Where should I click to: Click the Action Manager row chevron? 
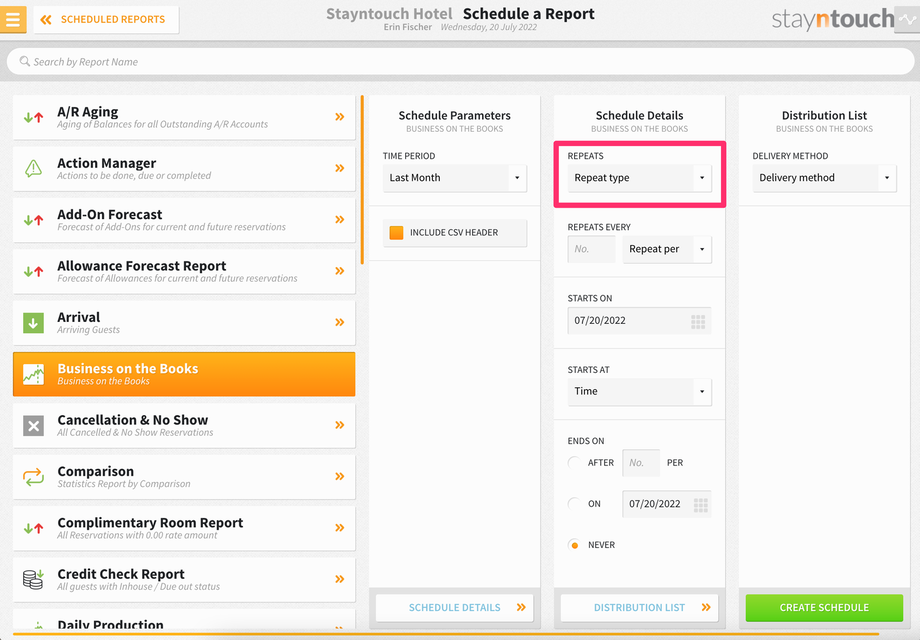point(340,168)
